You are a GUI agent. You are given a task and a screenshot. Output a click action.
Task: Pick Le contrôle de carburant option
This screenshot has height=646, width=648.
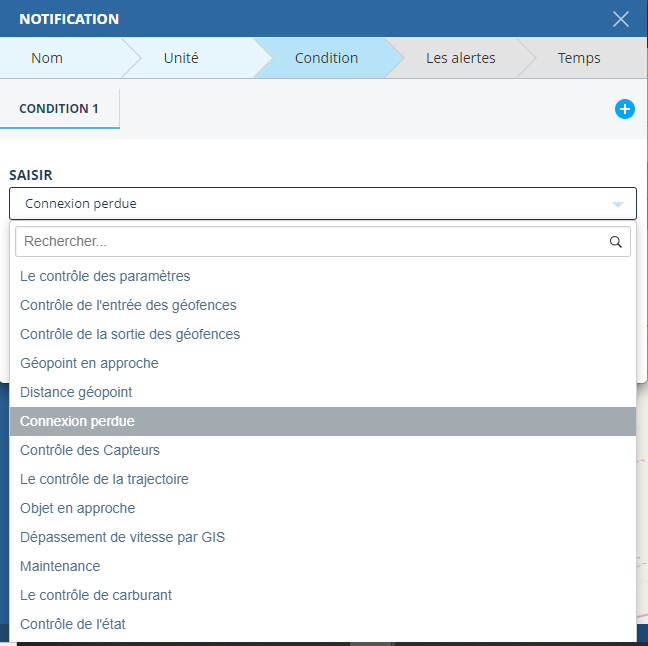pyautogui.click(x=96, y=595)
